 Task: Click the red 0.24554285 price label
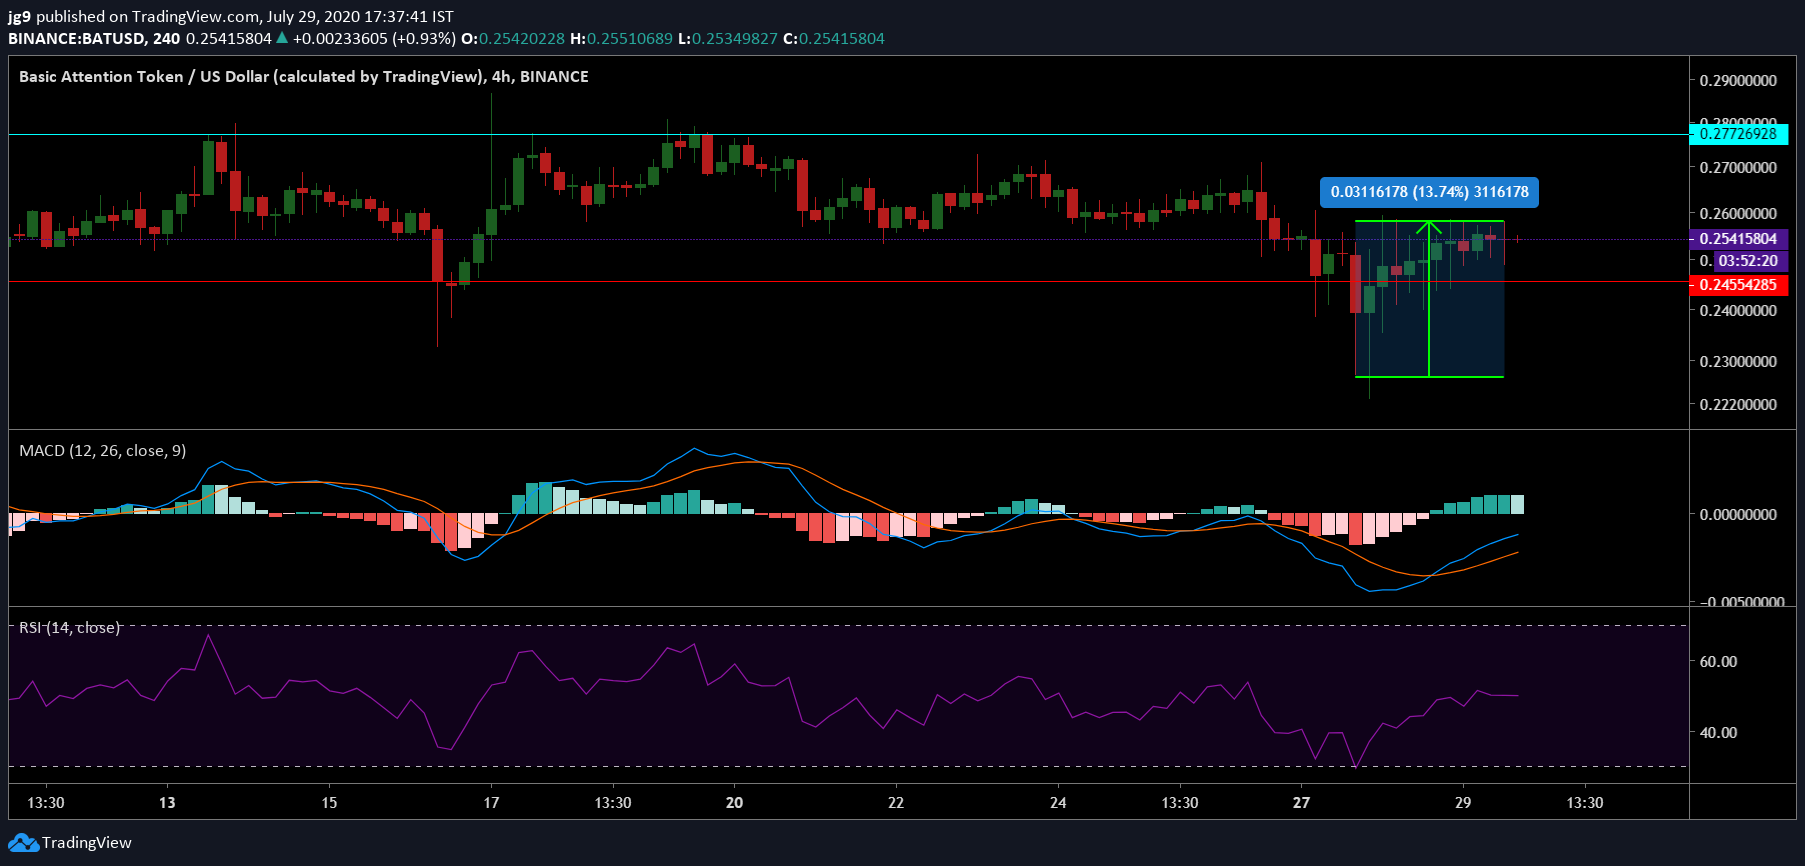(1738, 285)
